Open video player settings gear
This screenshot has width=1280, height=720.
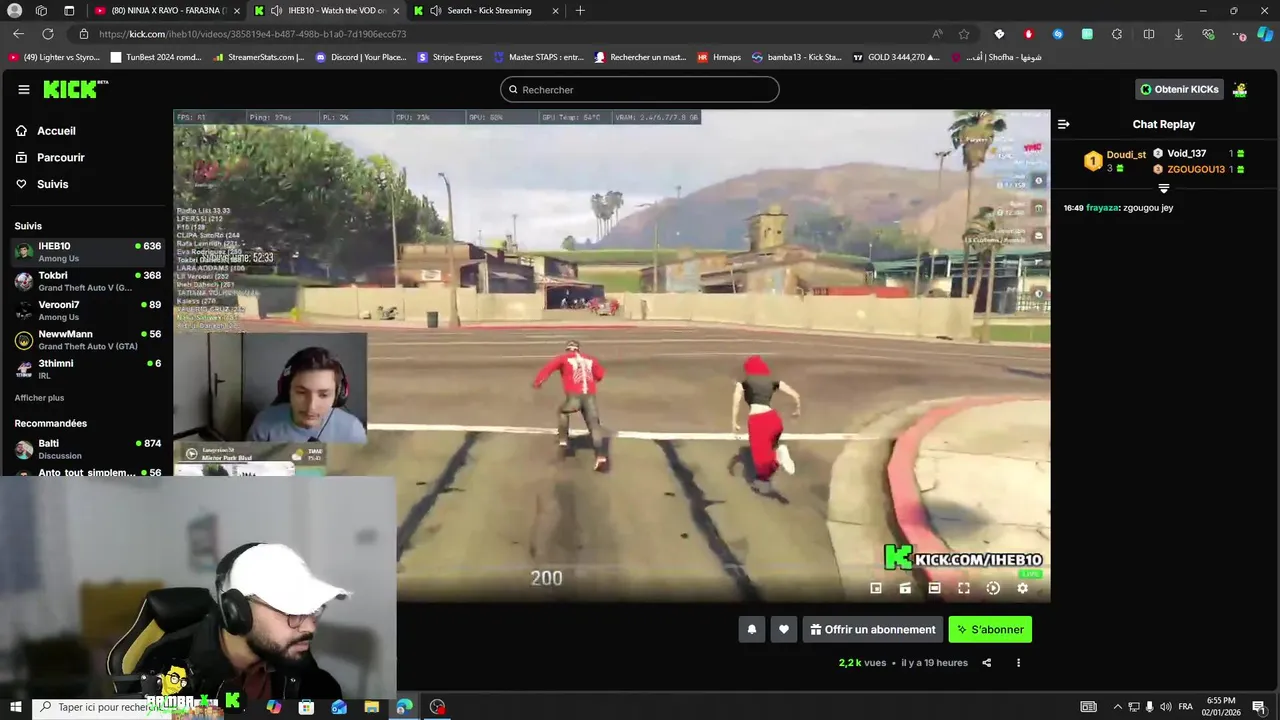tap(1022, 588)
